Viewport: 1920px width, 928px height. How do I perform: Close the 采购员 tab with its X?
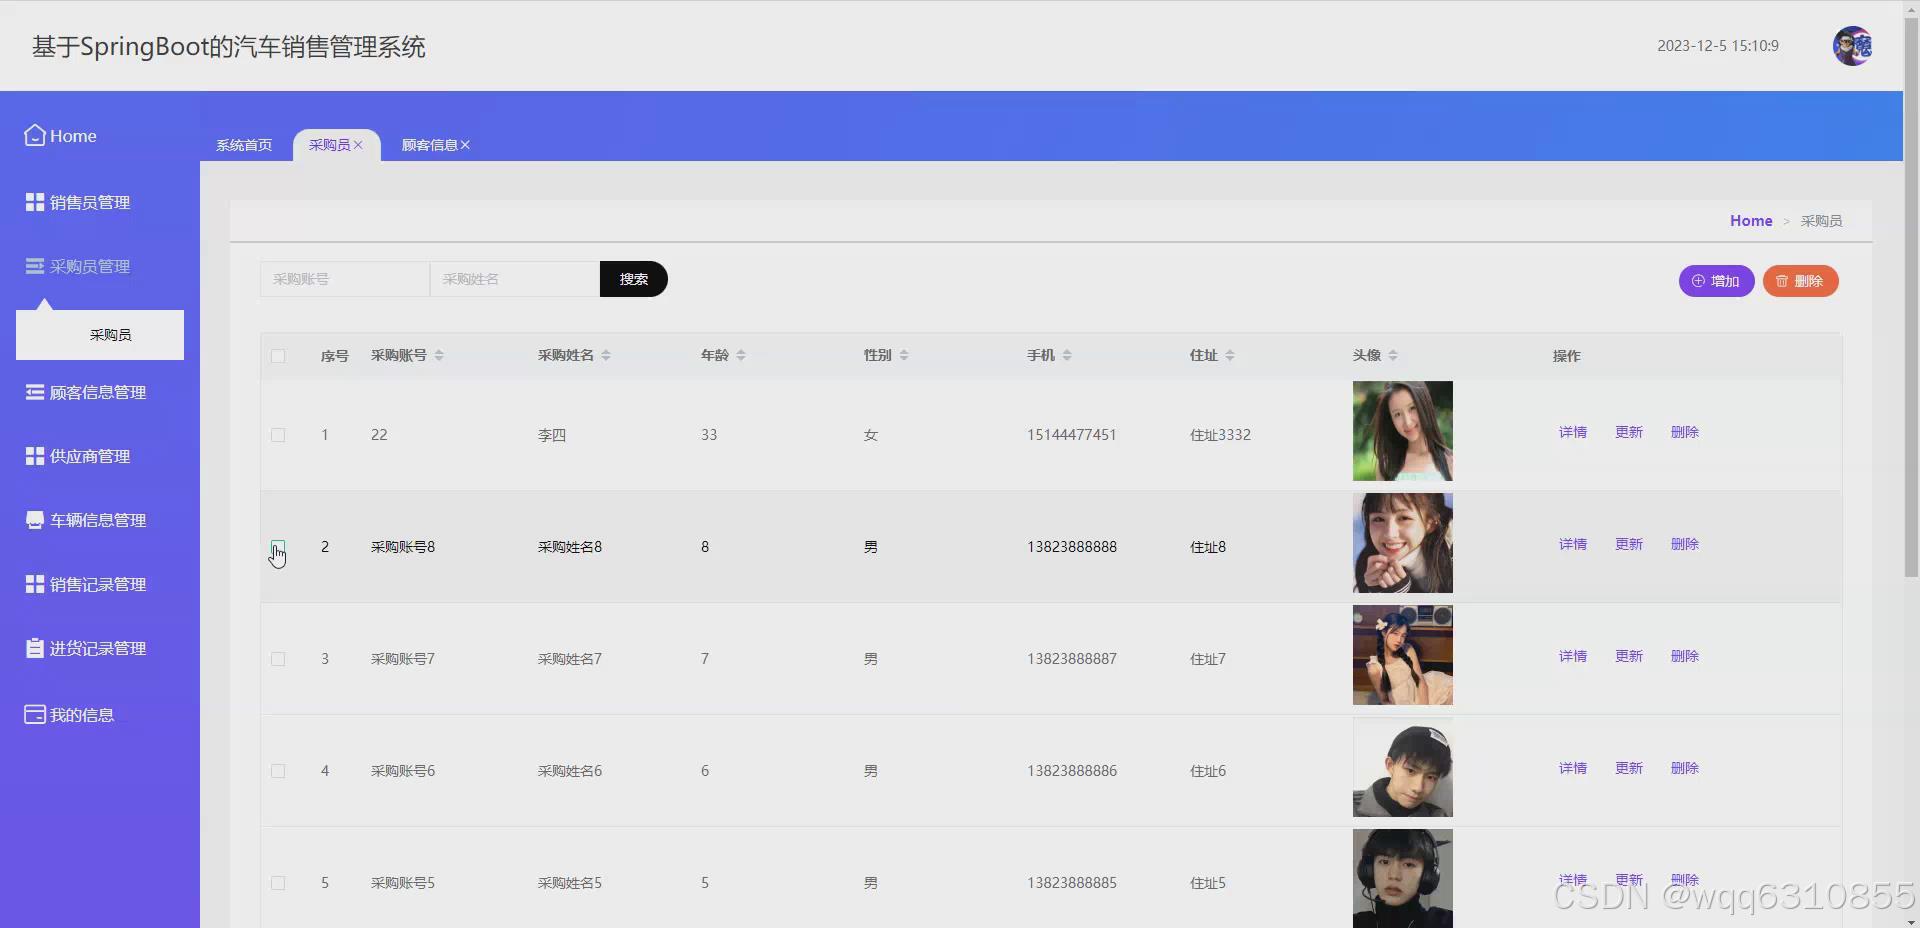[358, 145]
